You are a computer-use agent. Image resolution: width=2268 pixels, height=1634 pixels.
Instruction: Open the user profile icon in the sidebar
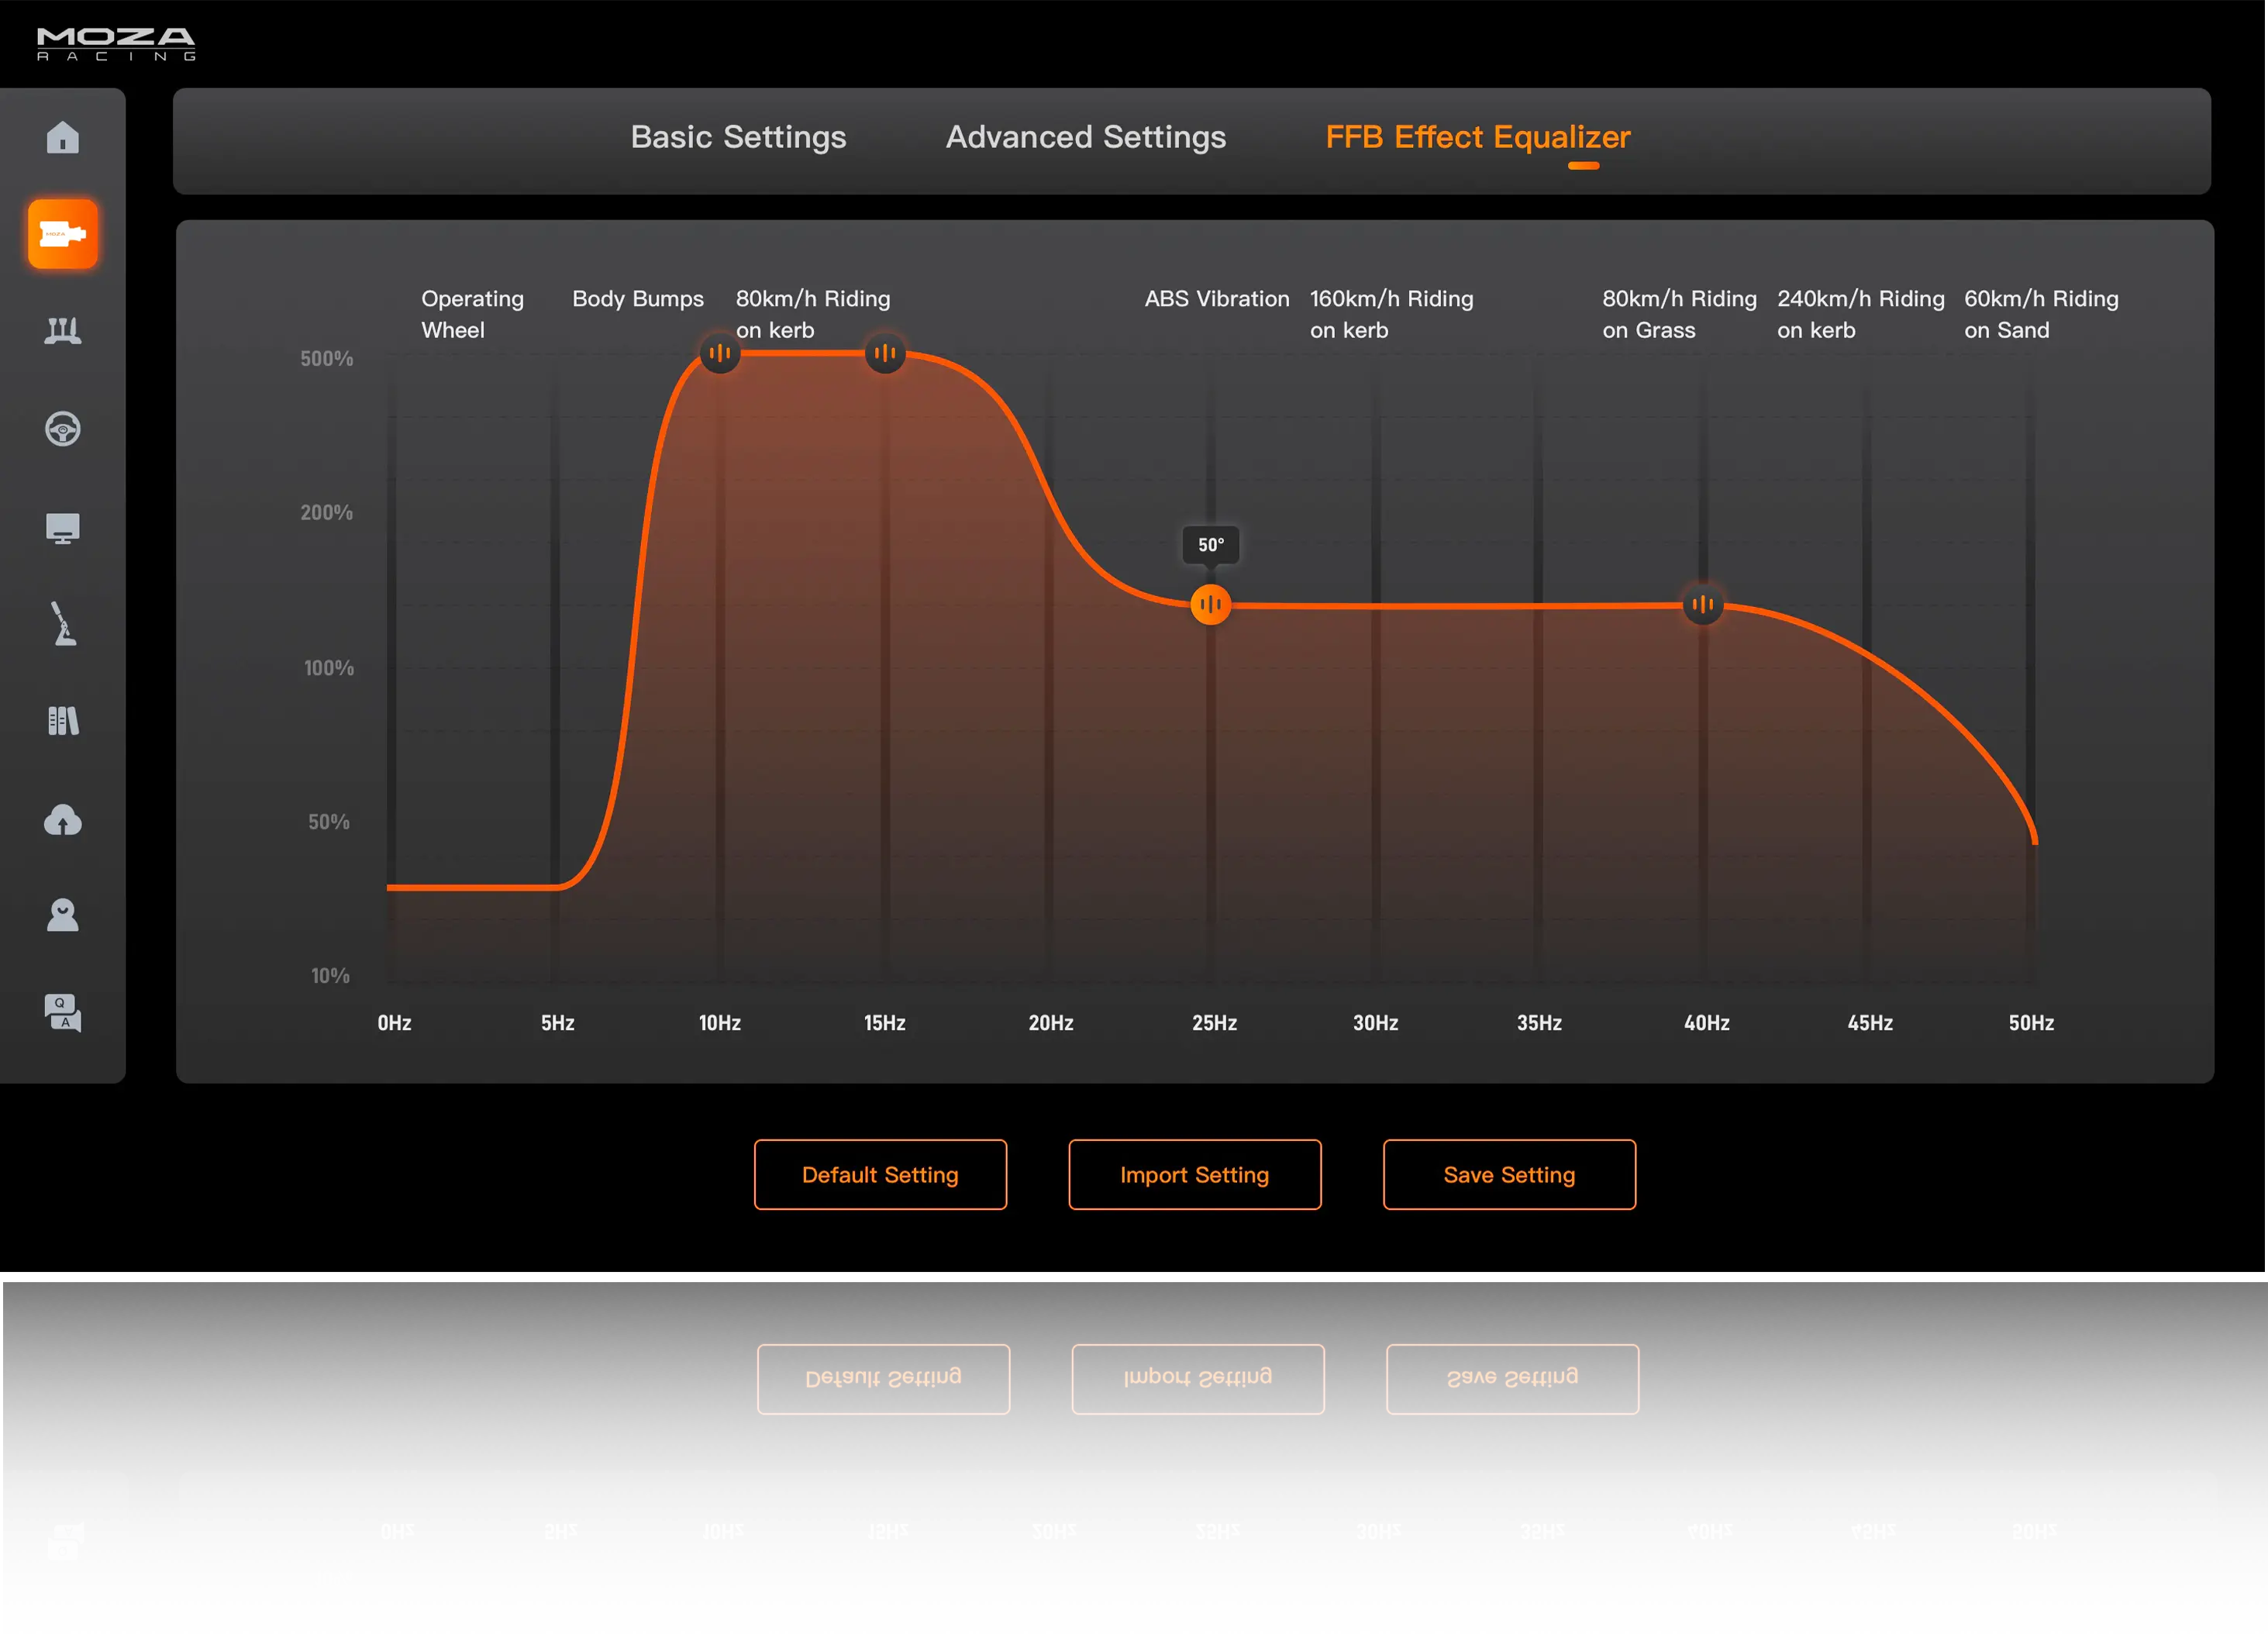pos(62,915)
